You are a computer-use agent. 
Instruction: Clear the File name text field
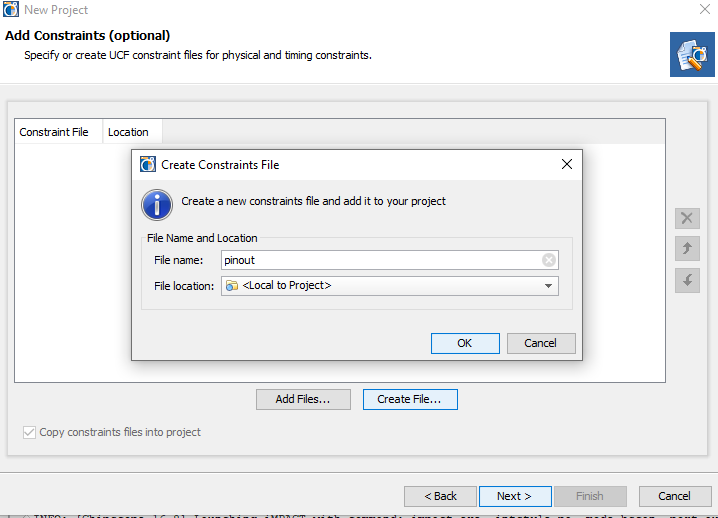[x=549, y=260]
